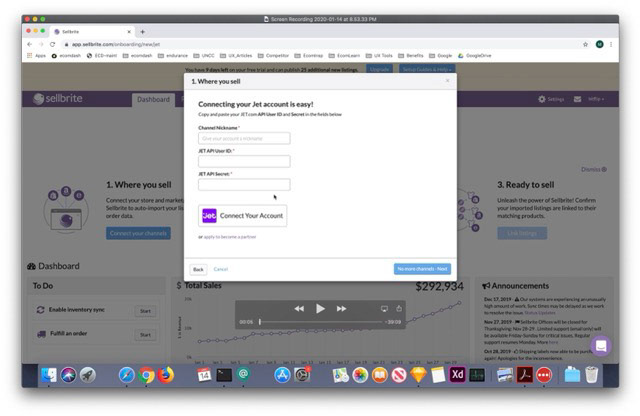
Task: Open the Benefits bookmarks folder
Action: (411, 56)
